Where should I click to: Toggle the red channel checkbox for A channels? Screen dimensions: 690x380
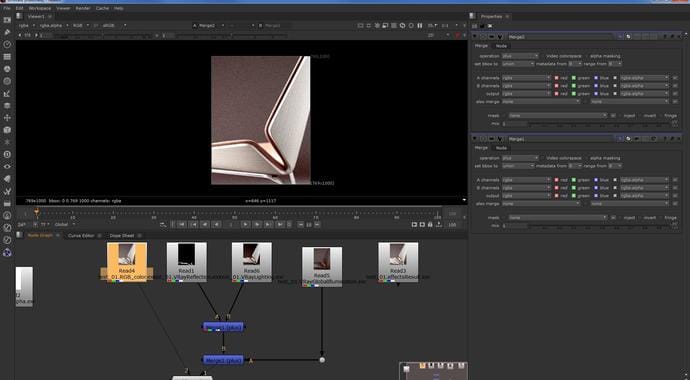(x=556, y=78)
